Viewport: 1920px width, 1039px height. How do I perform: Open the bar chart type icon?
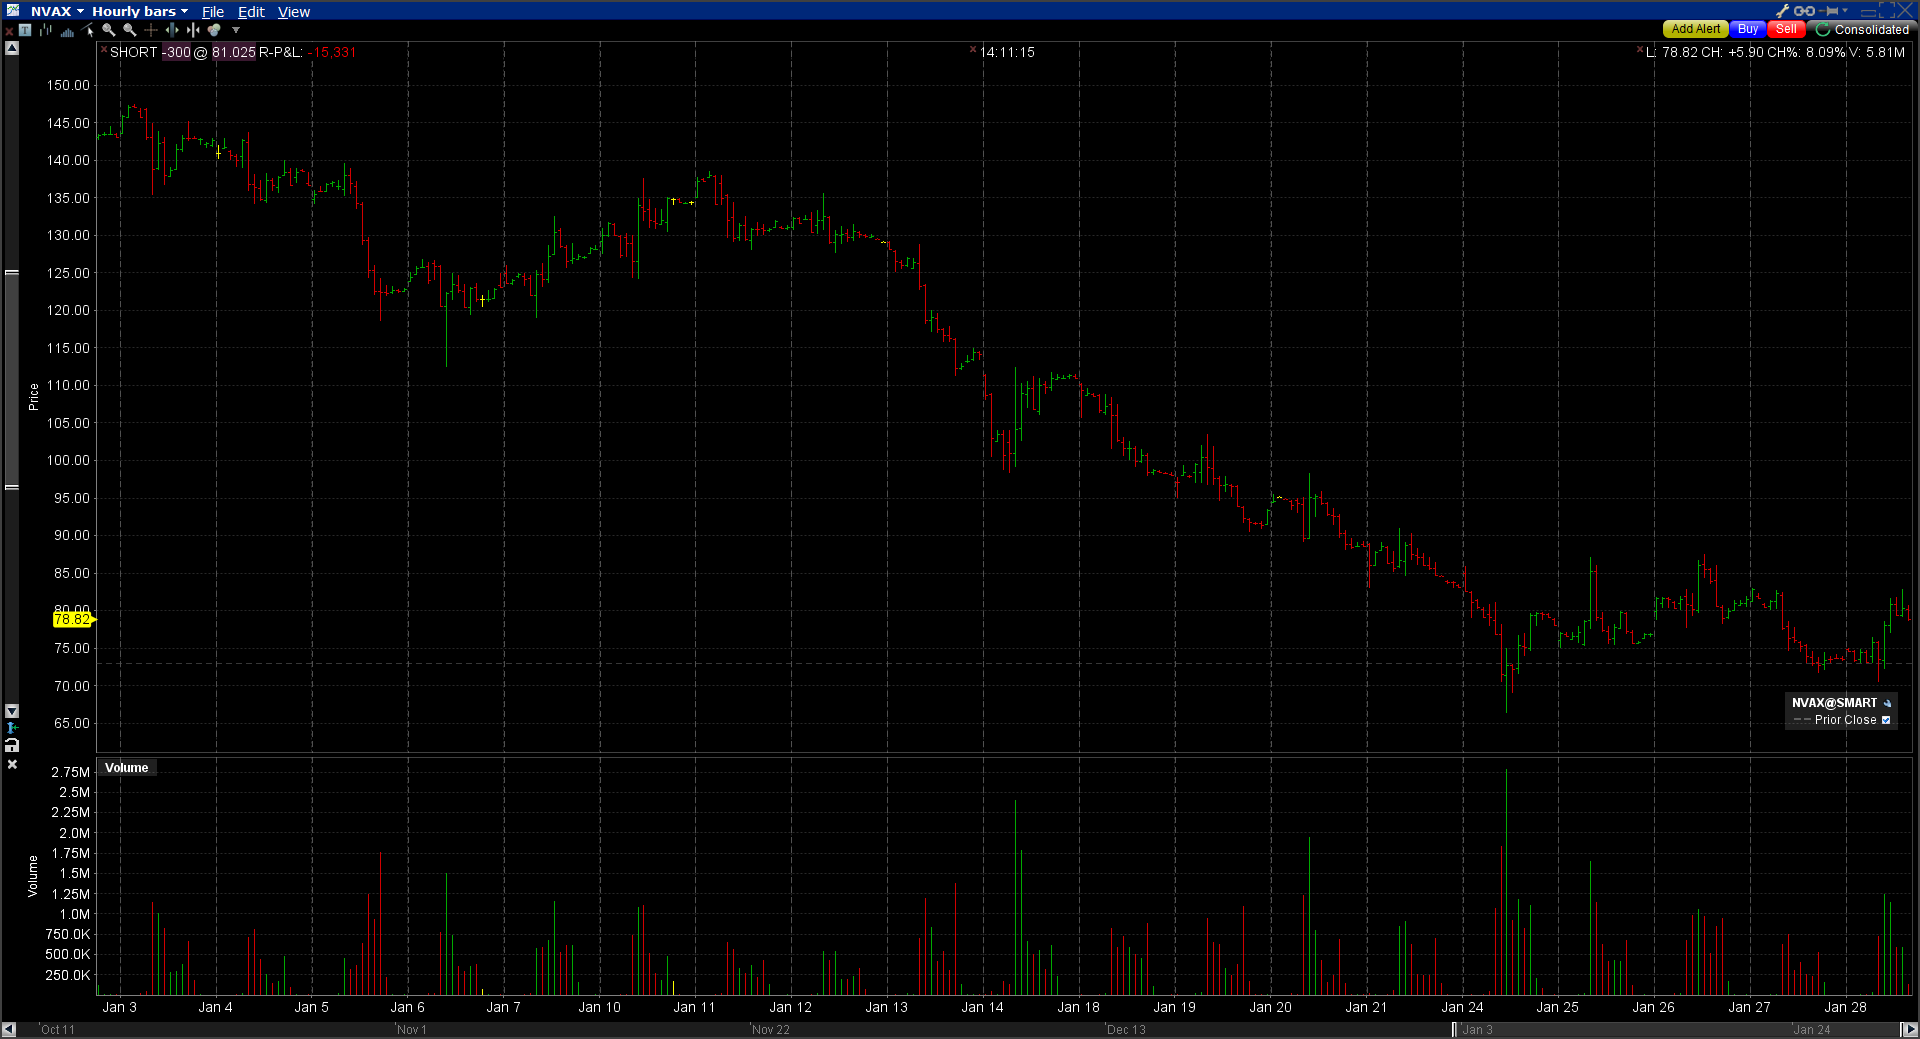click(46, 30)
